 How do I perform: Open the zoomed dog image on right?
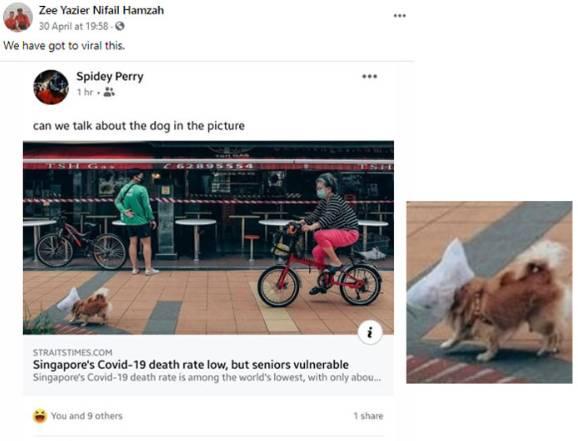[x=489, y=292]
